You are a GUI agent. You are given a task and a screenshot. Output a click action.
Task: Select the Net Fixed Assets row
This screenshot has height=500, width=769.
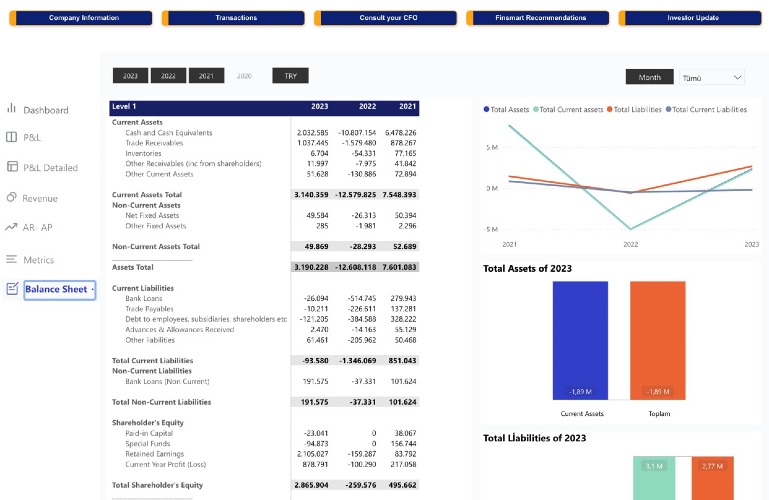pos(264,215)
